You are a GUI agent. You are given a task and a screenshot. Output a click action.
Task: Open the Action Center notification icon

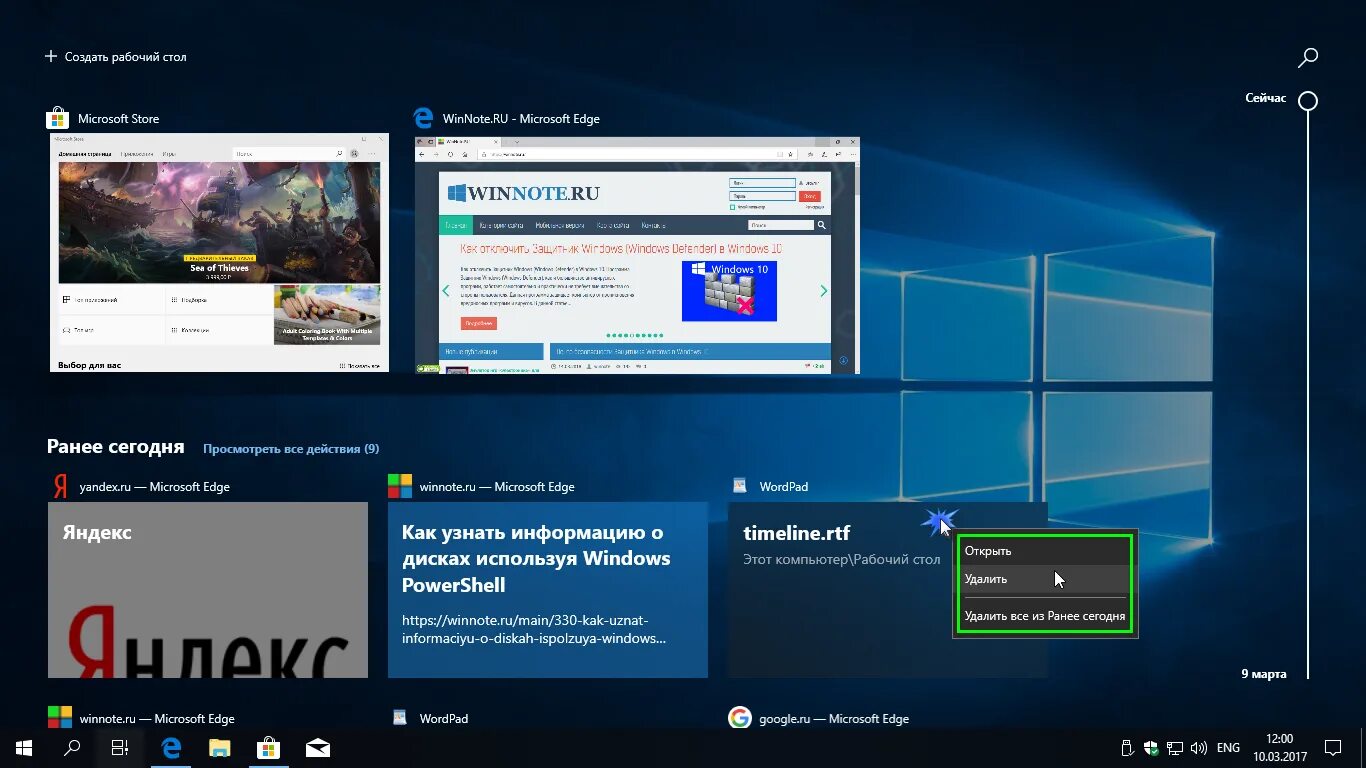(1333, 748)
